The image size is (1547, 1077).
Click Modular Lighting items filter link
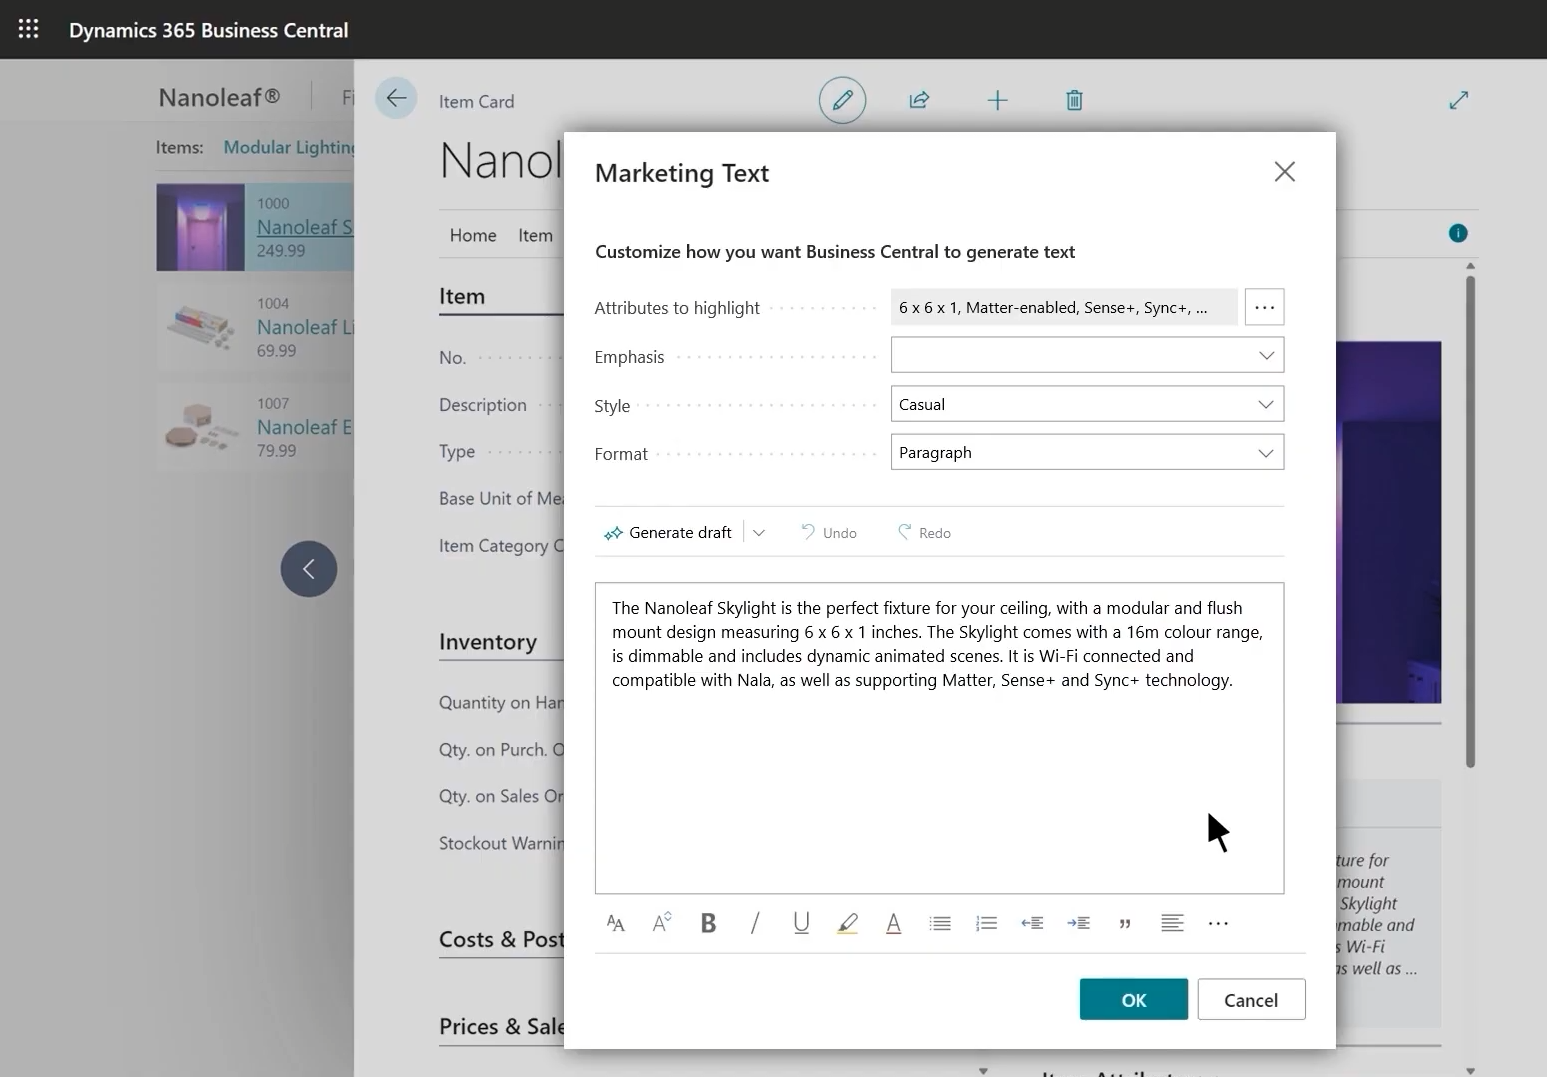tap(289, 147)
